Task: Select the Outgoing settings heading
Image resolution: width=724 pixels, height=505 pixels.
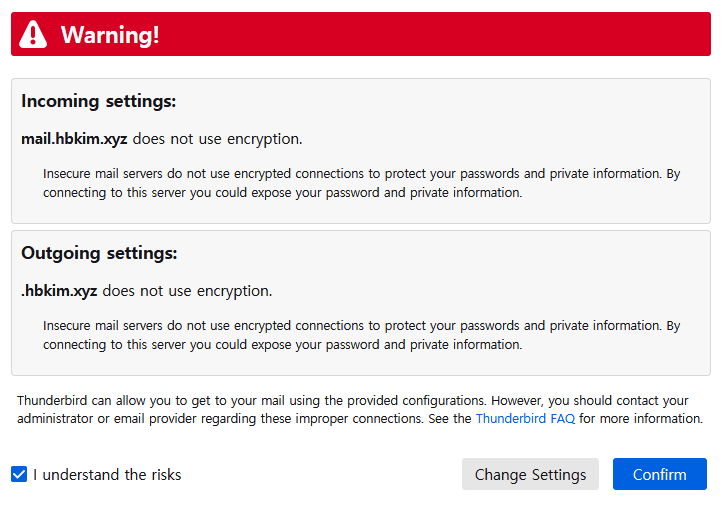Action: 99,253
